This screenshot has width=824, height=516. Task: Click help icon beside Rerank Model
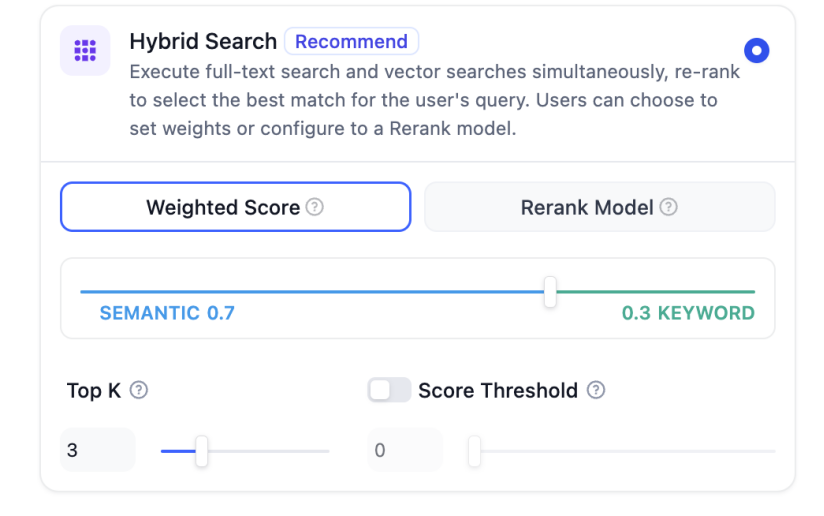[668, 207]
